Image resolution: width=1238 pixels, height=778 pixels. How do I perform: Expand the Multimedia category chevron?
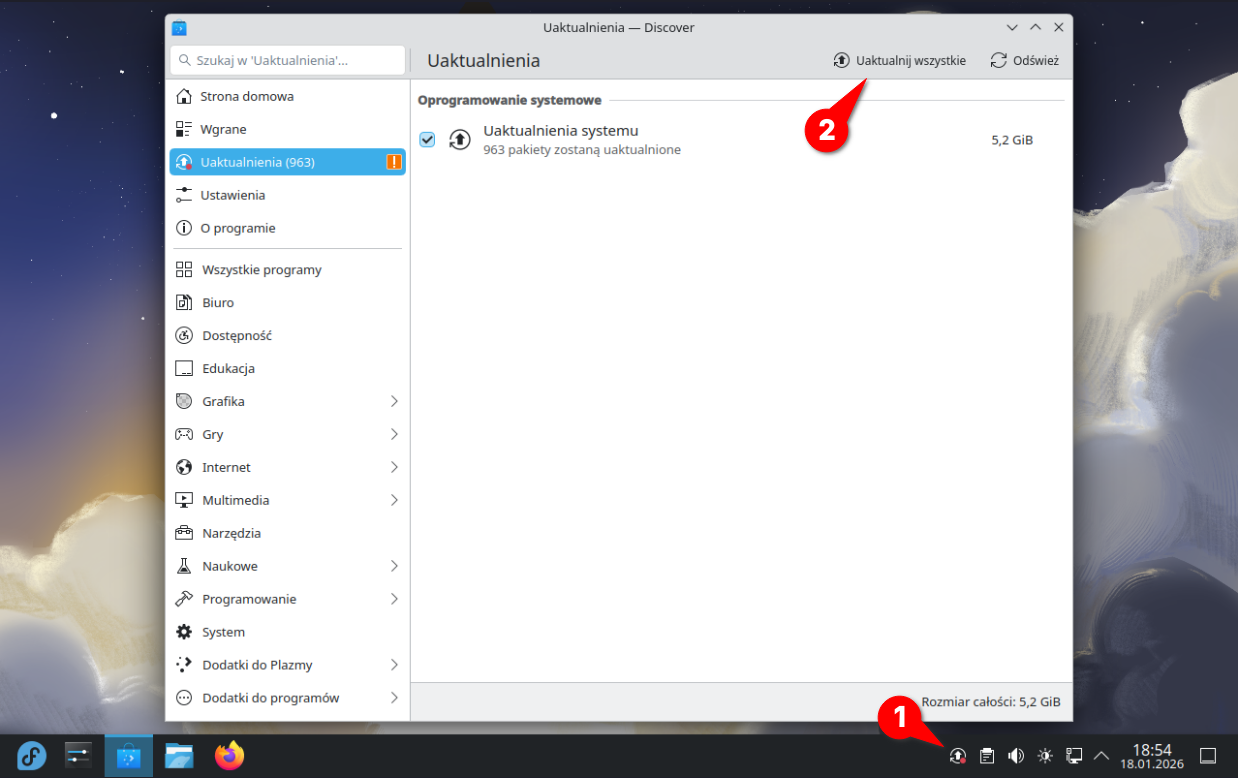click(x=394, y=500)
